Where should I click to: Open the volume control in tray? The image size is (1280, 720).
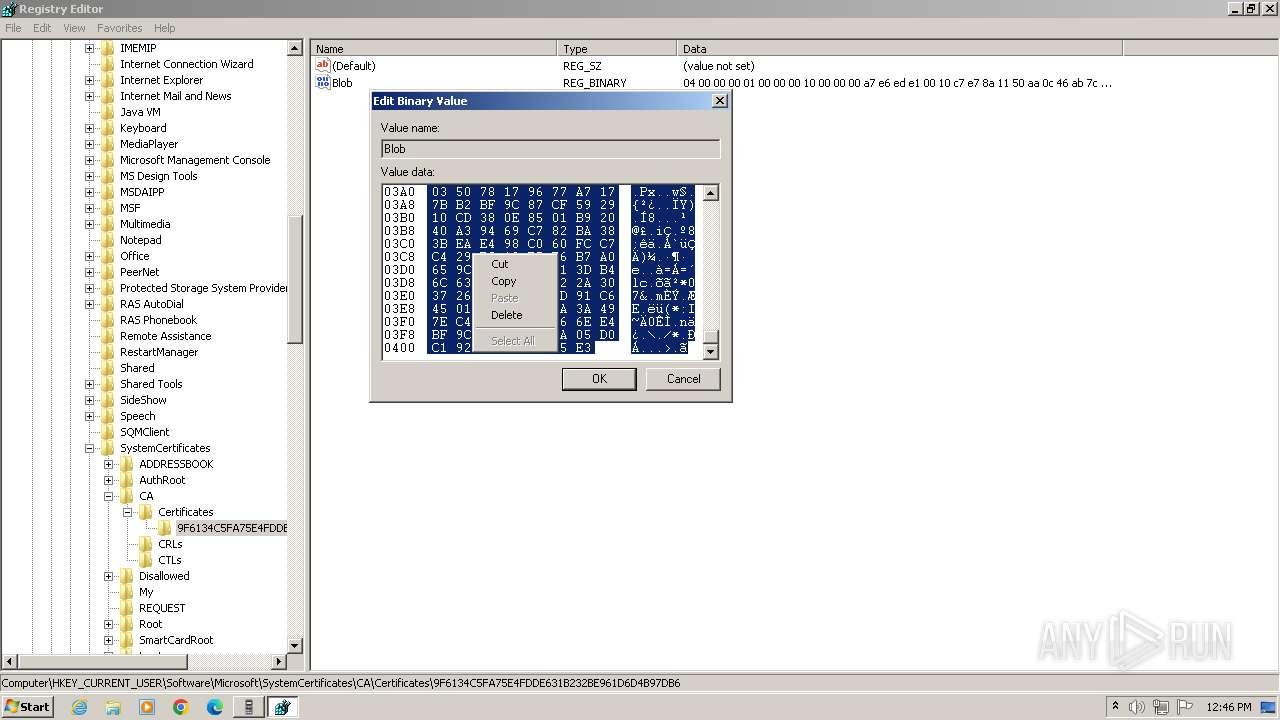tap(1137, 707)
